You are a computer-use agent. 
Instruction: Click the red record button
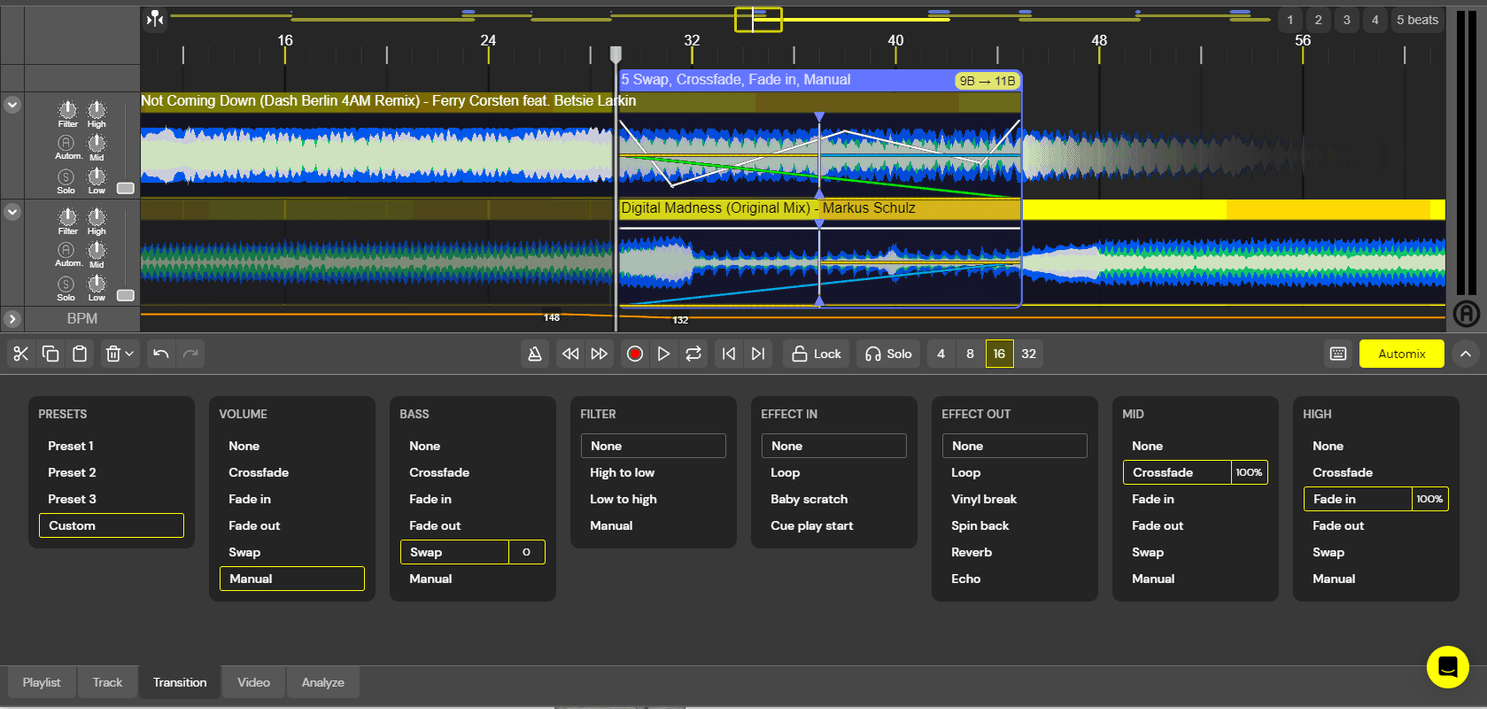(x=634, y=353)
